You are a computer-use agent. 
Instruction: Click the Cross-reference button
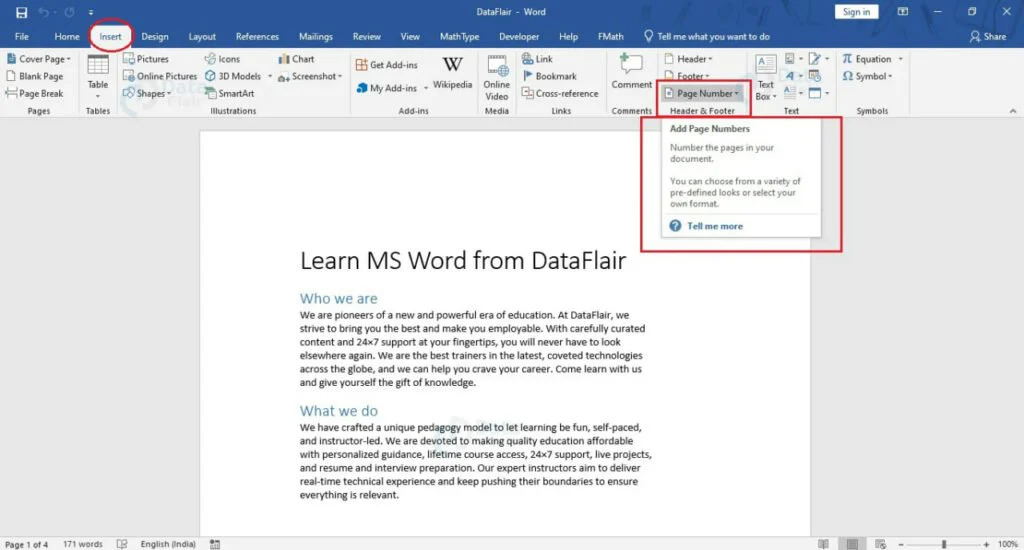[559, 93]
